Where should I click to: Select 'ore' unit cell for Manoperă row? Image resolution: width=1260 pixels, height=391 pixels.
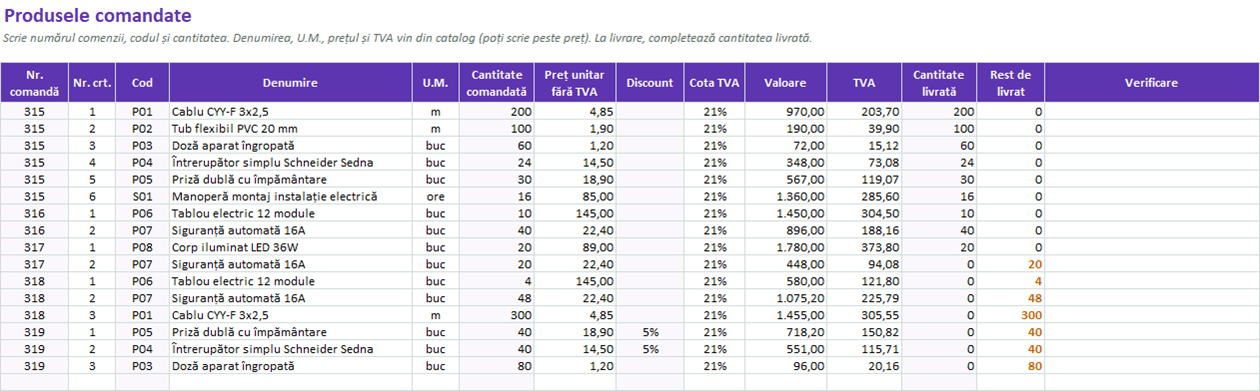coord(435,197)
